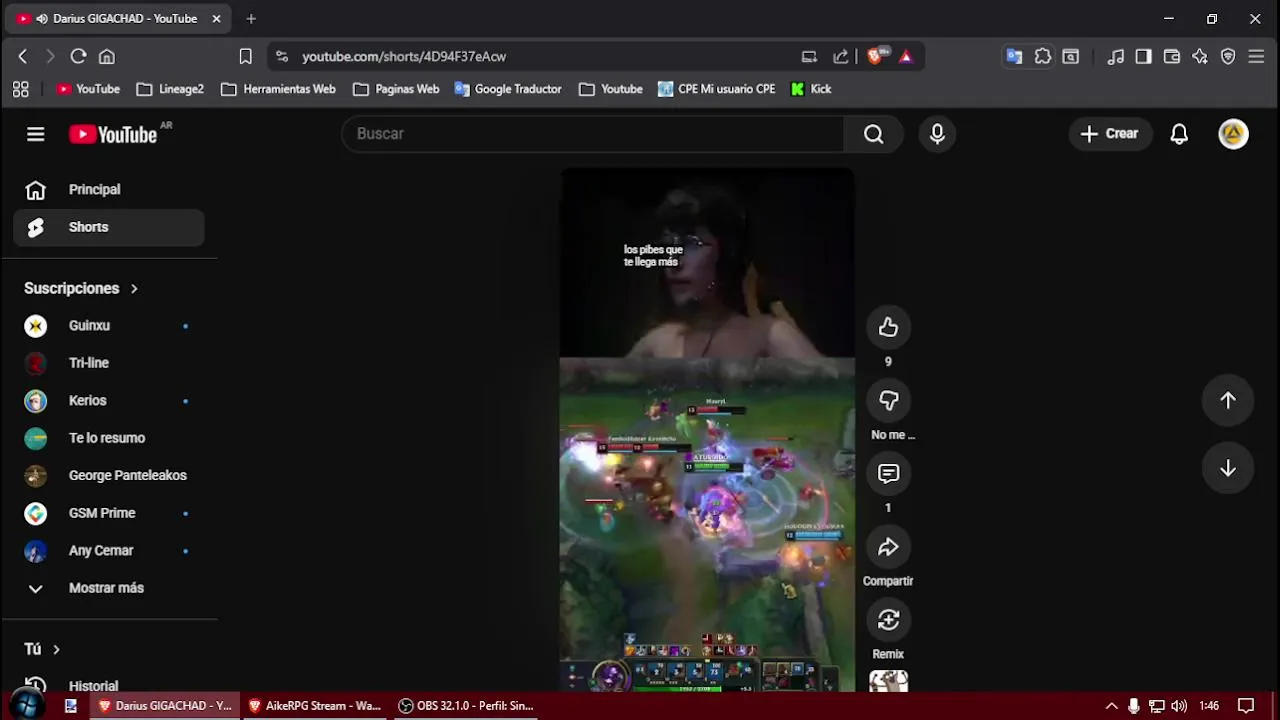1280x720 pixels.
Task: Open the Youtube bookmark folder
Action: (611, 89)
